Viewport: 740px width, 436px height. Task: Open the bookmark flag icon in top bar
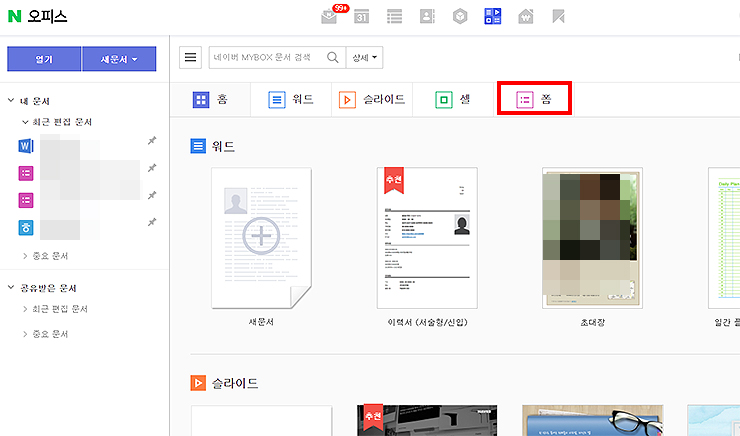[x=558, y=17]
